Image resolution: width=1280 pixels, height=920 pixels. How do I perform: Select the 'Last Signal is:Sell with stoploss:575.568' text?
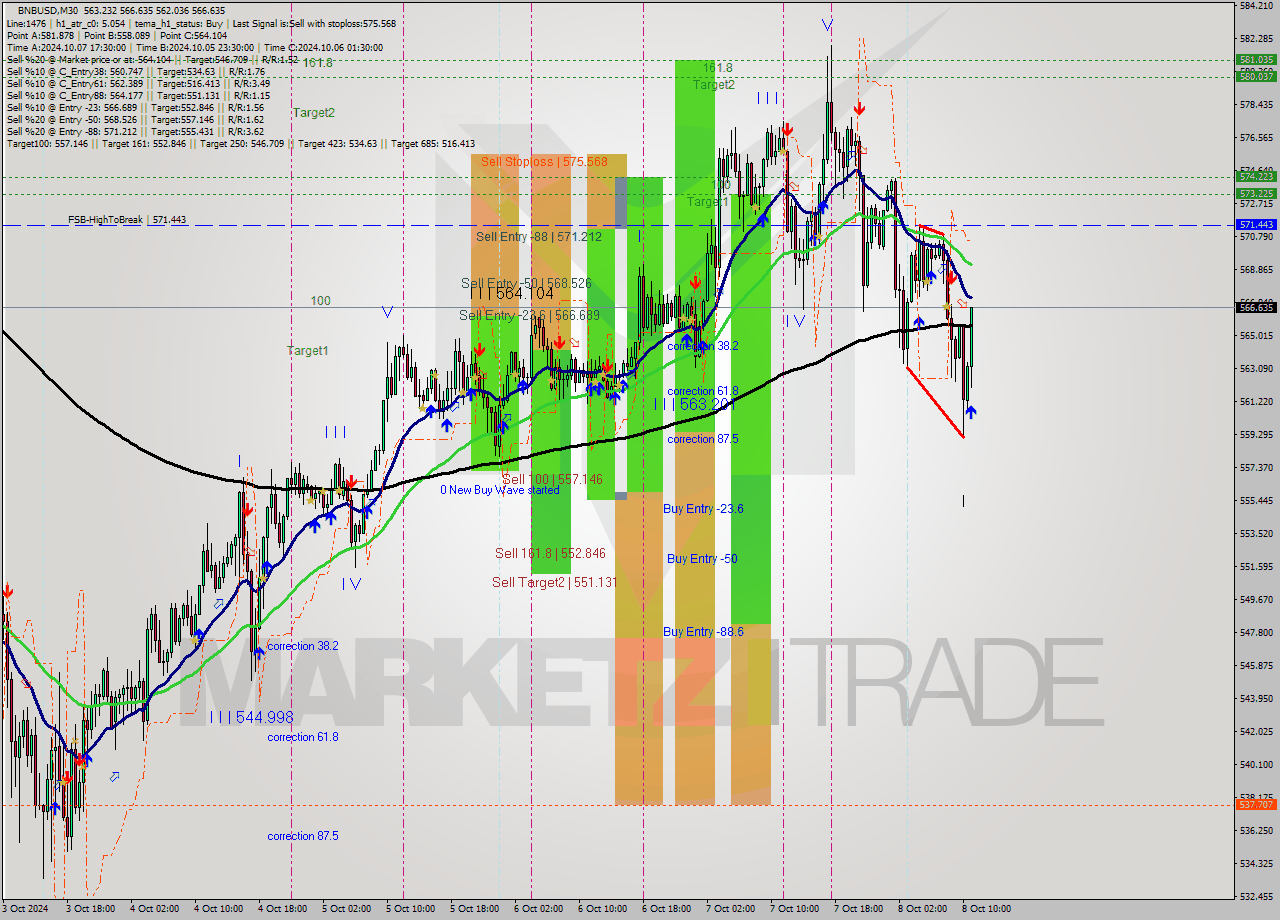[x=314, y=23]
